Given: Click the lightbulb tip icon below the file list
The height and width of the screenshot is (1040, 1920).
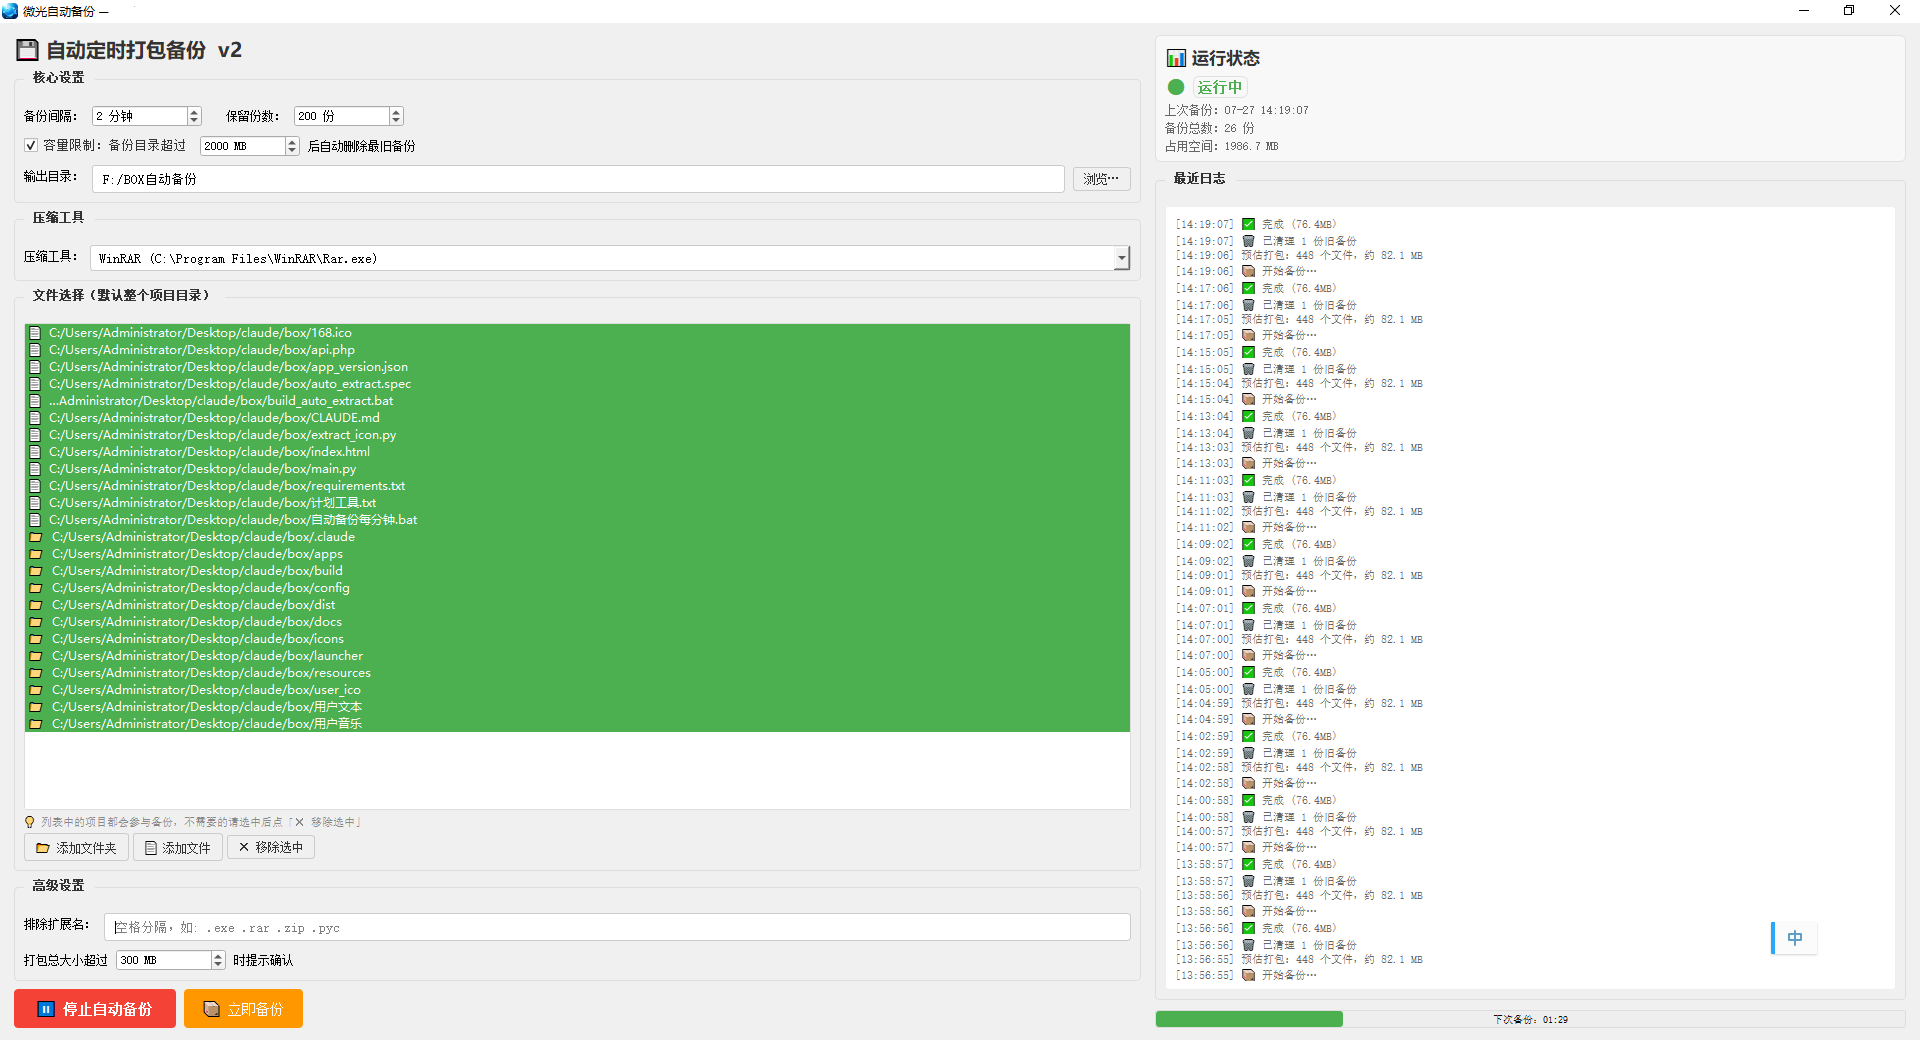Looking at the screenshot, I should click(30, 822).
